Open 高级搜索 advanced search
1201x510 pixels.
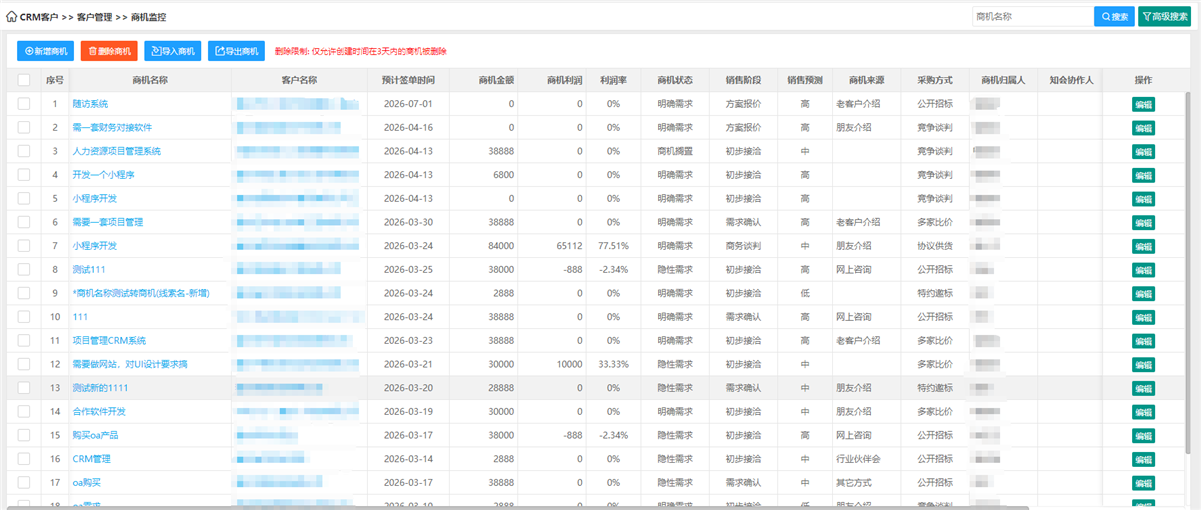point(1164,17)
